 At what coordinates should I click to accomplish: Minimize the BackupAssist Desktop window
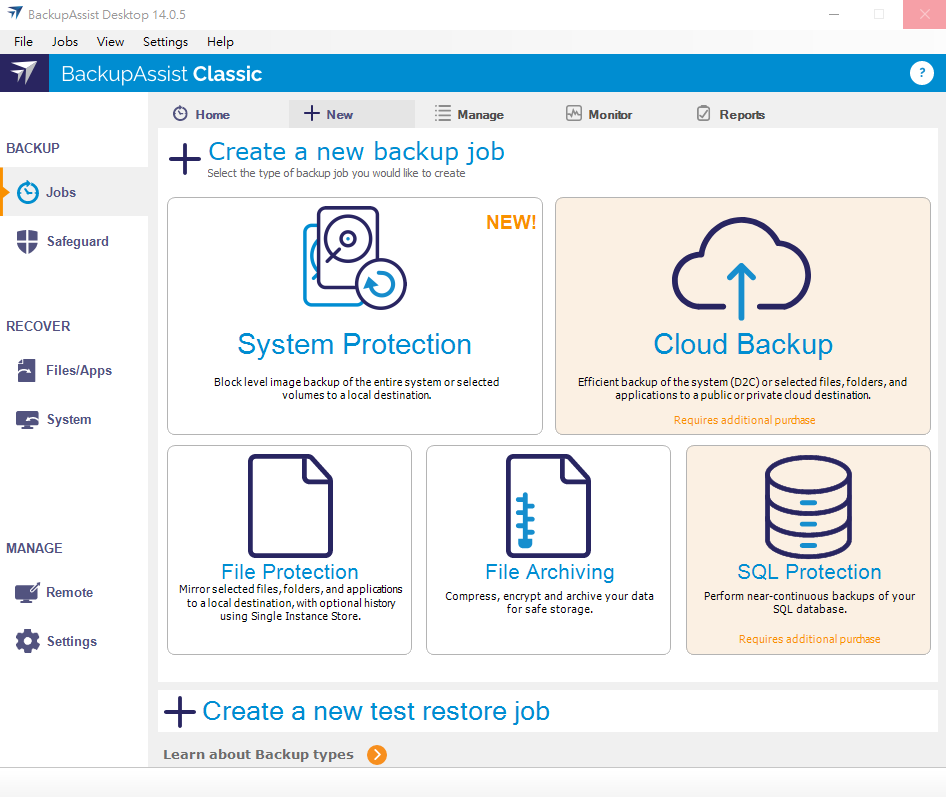[x=834, y=14]
